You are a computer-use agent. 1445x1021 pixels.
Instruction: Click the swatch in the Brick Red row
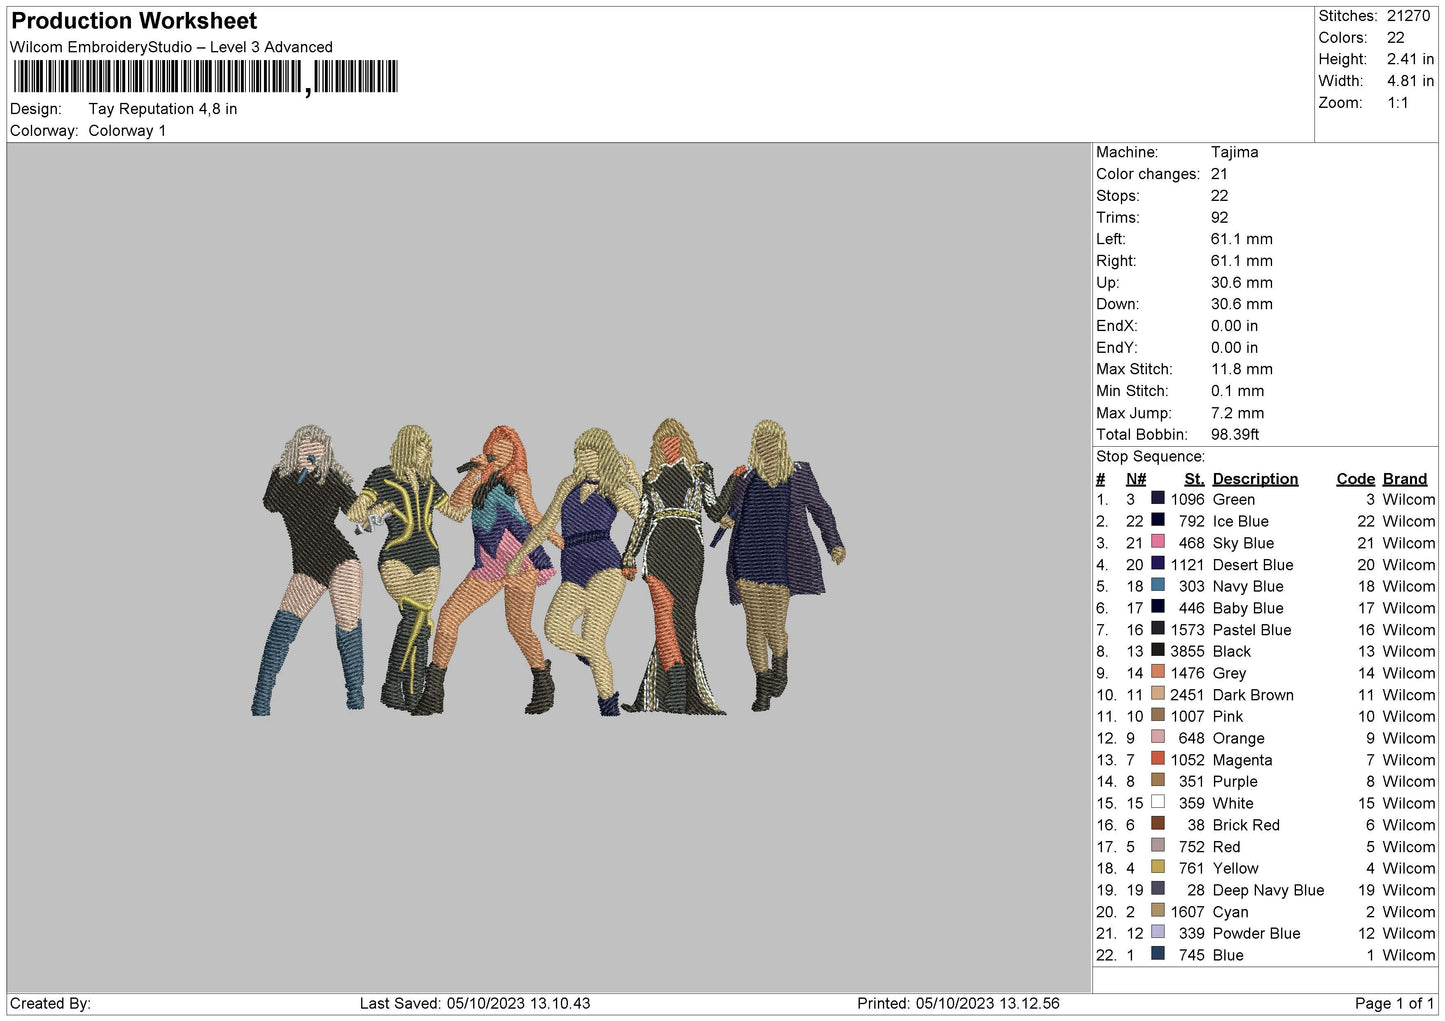(1157, 823)
